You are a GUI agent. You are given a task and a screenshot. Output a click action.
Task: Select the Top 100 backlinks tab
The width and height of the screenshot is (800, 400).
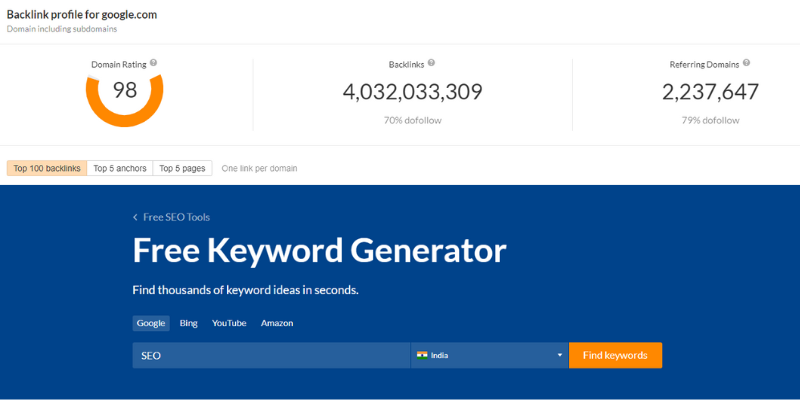47,168
